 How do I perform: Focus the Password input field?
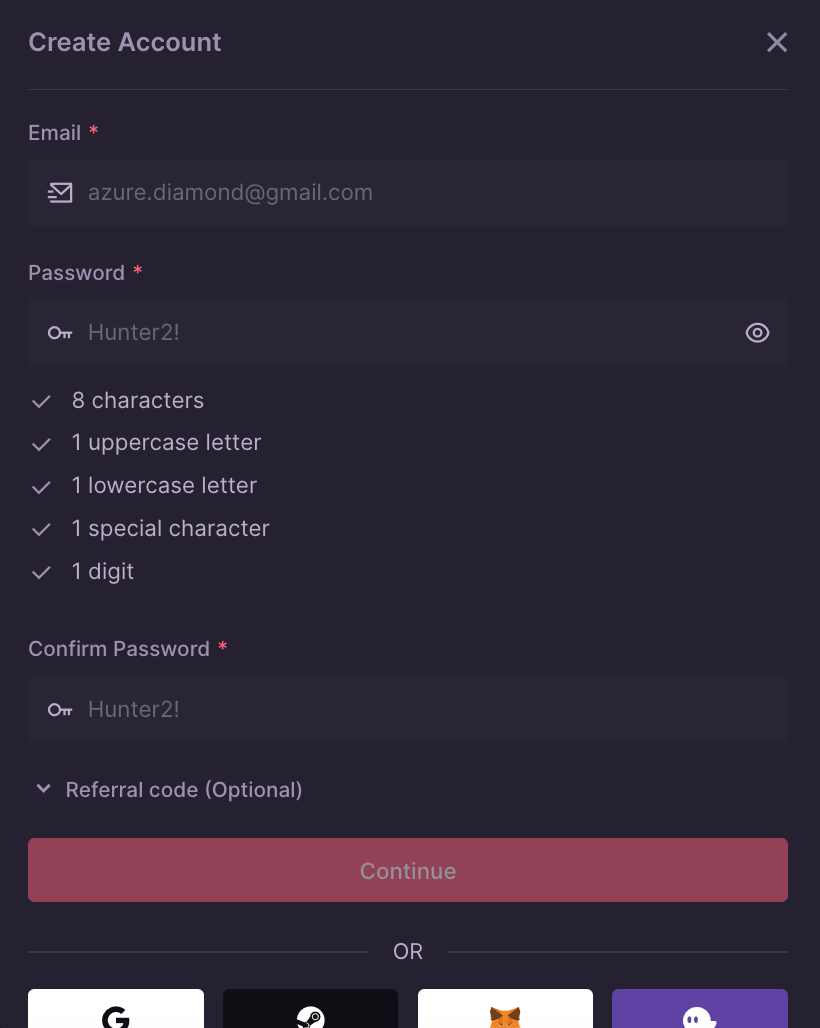400,333
